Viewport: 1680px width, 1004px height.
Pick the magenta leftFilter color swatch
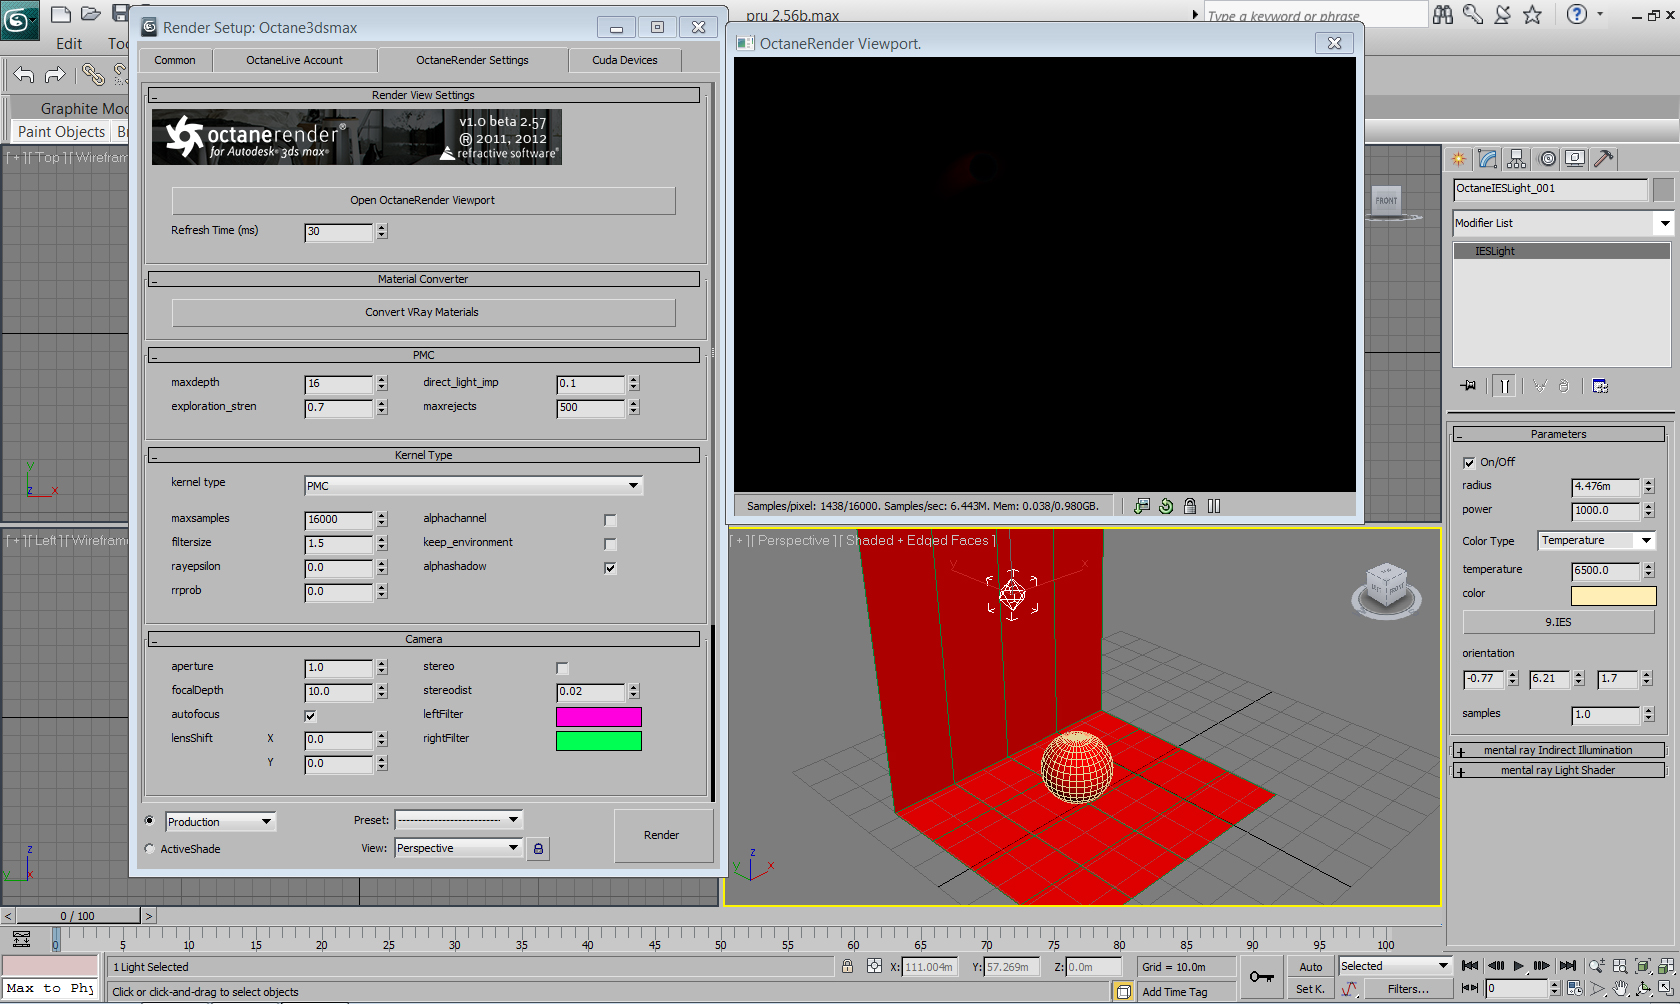599,716
